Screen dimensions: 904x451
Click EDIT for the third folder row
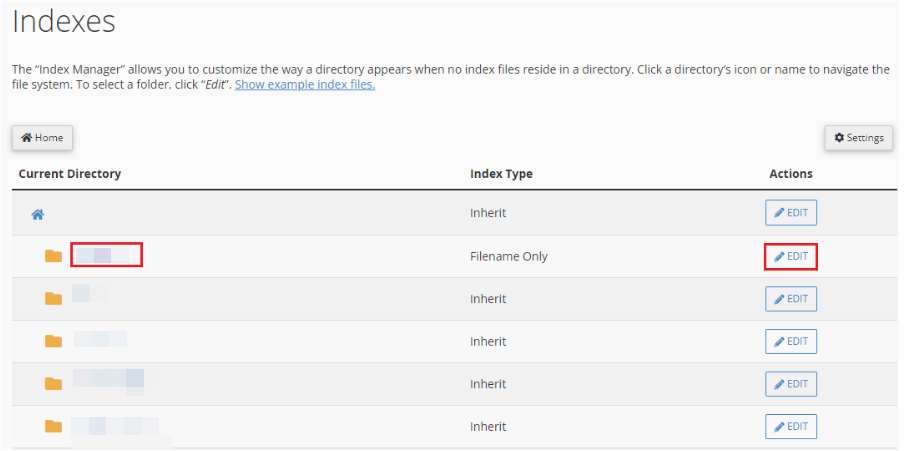click(x=791, y=341)
